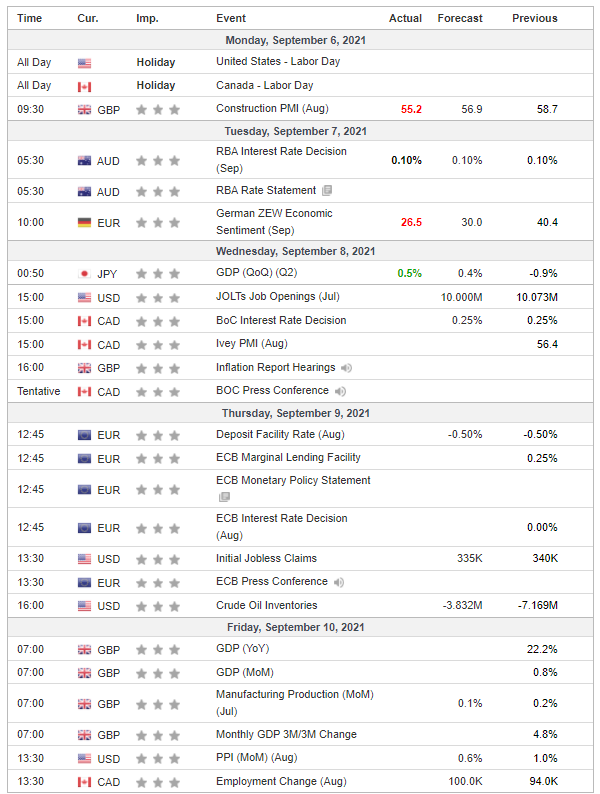Open the Crude Oil Inventories event

click(x=267, y=605)
